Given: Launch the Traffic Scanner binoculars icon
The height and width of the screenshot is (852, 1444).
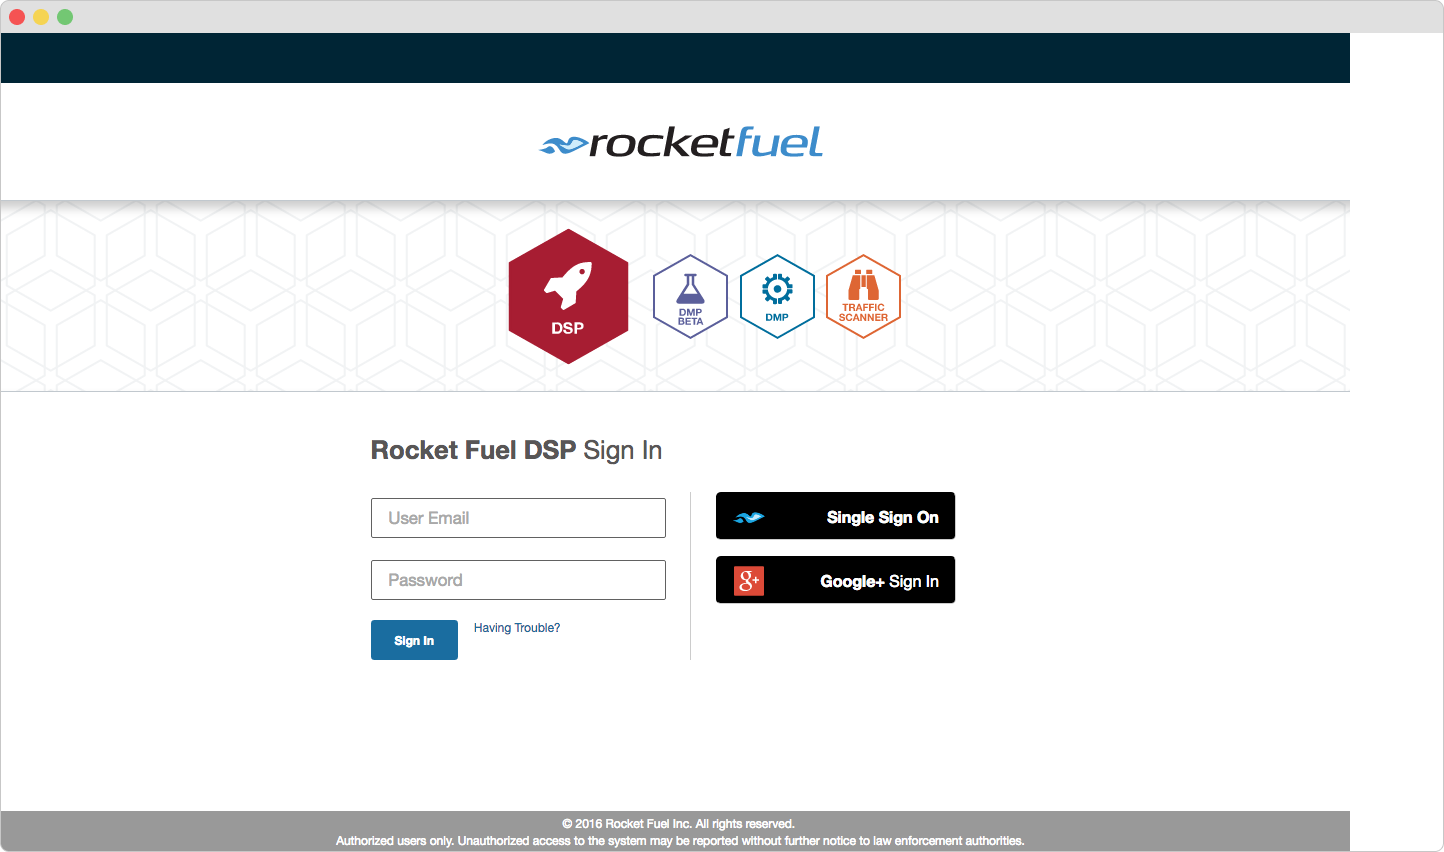Looking at the screenshot, I should coord(863,296).
